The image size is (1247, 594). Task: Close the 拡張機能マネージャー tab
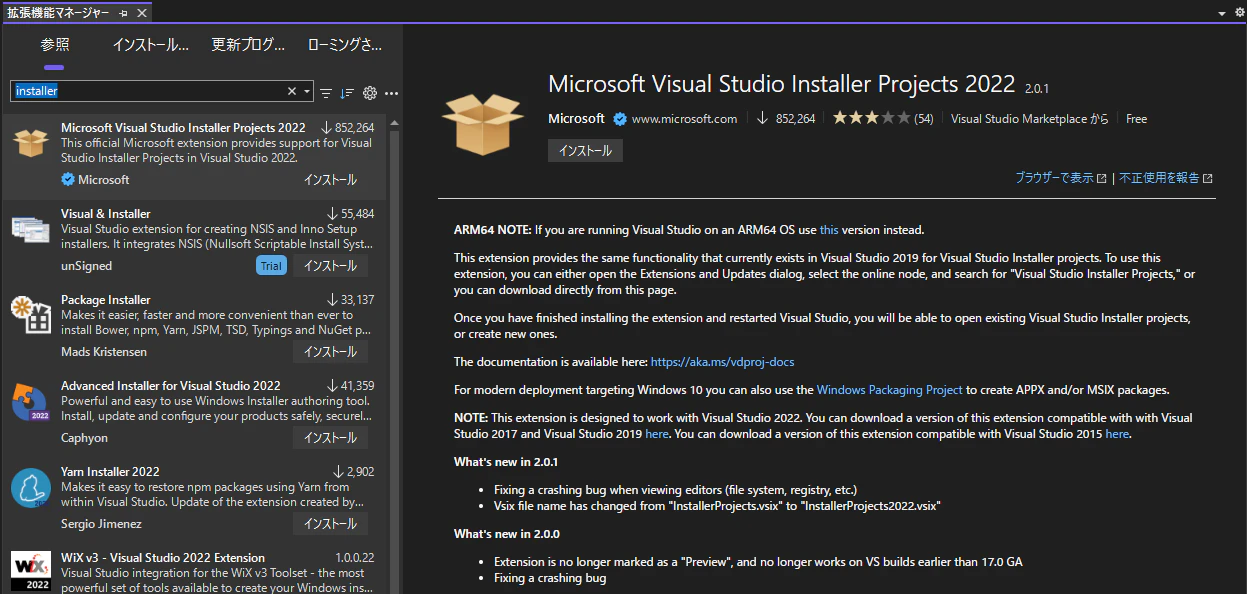(142, 13)
